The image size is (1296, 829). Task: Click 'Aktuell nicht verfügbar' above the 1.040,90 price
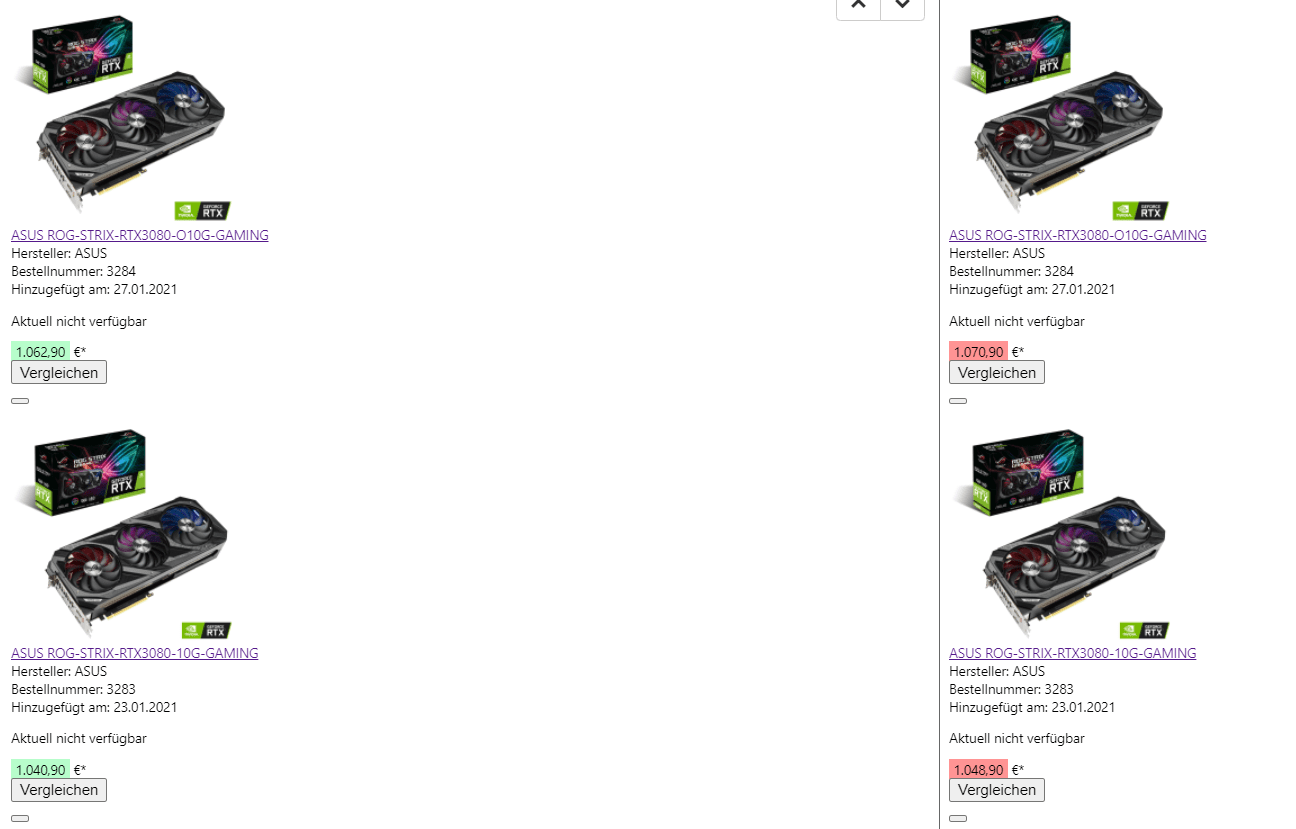[x=79, y=739]
